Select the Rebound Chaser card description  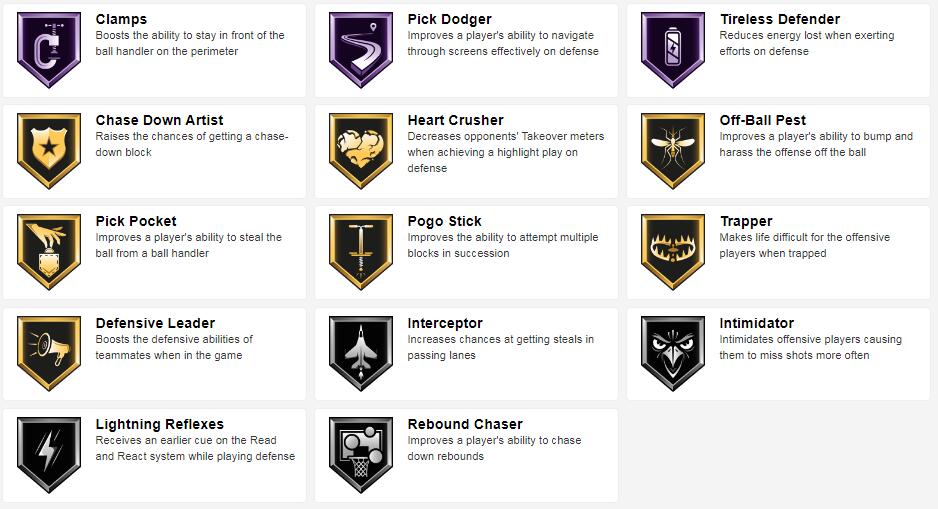[x=495, y=449]
